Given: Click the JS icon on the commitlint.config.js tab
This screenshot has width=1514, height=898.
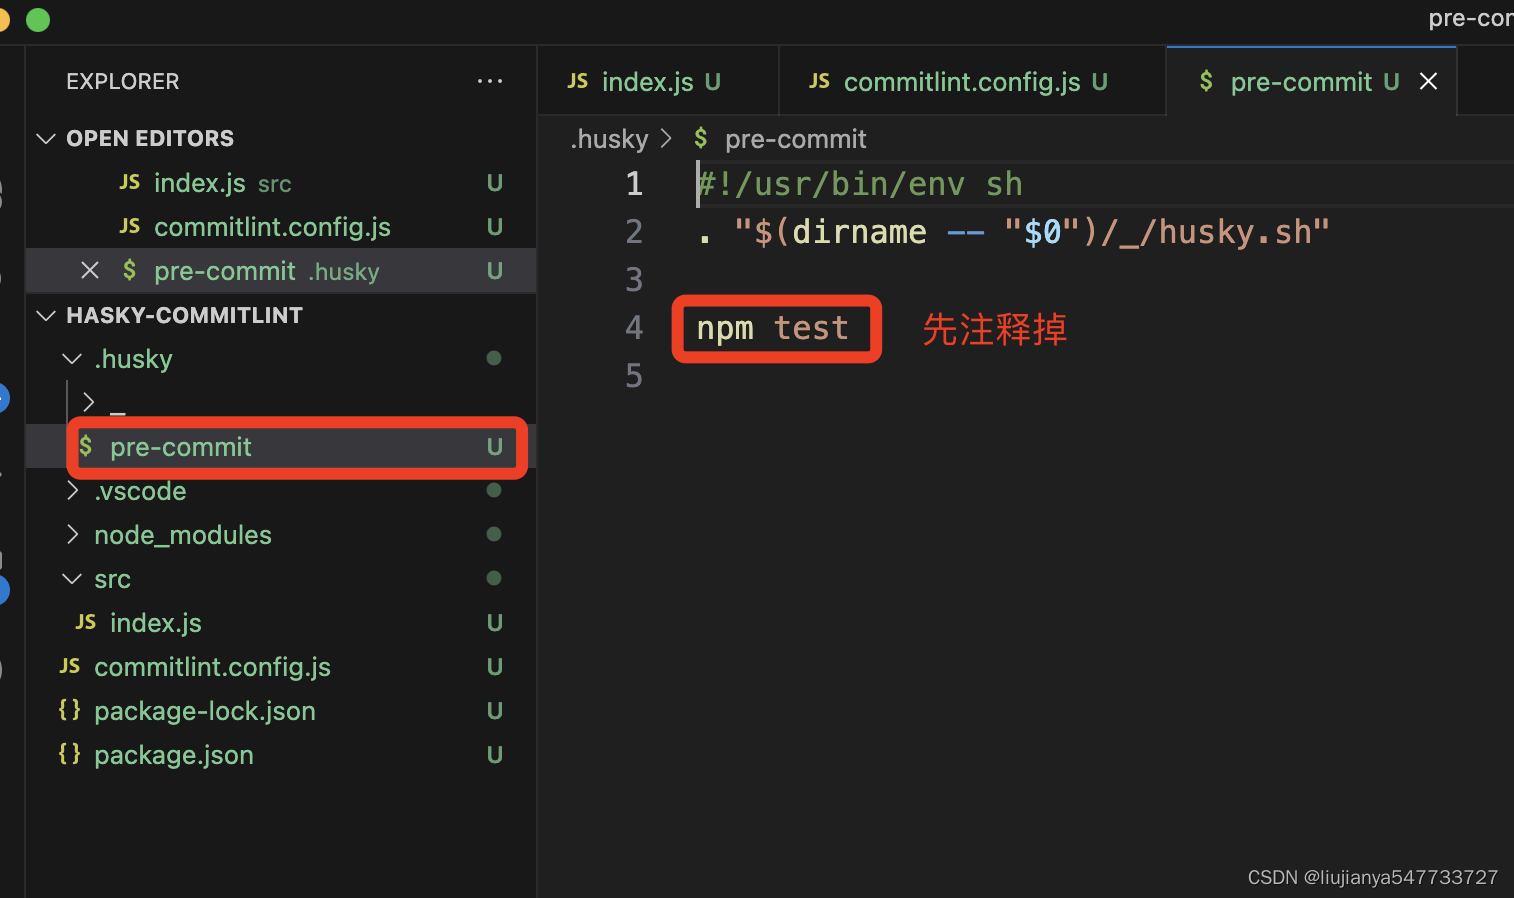Looking at the screenshot, I should [x=819, y=81].
